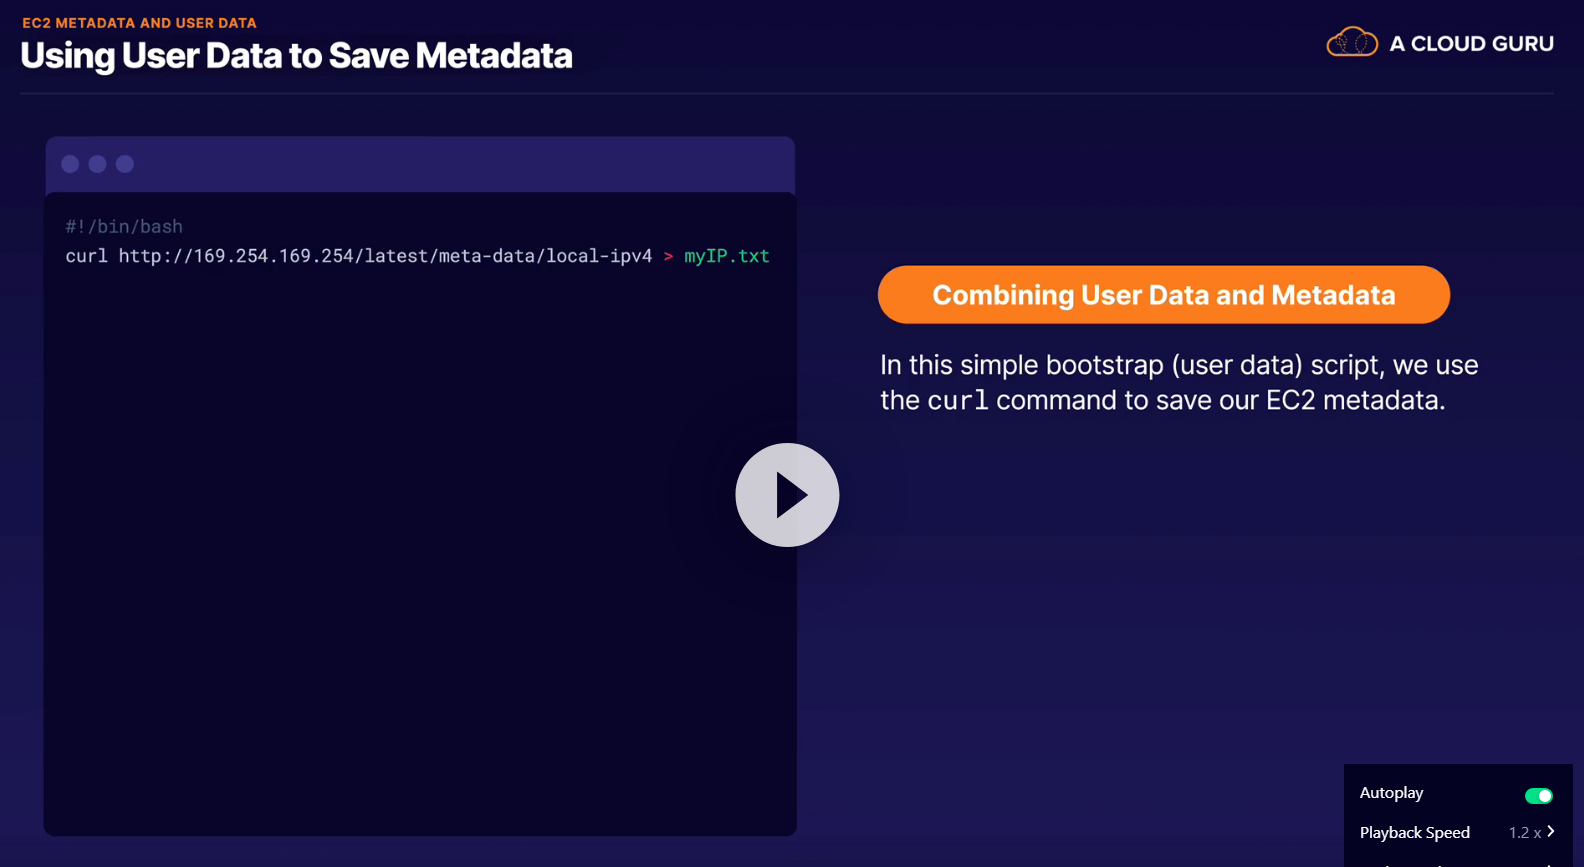This screenshot has width=1584, height=867.
Task: Click the third dot in terminal window header
Action: pos(125,164)
